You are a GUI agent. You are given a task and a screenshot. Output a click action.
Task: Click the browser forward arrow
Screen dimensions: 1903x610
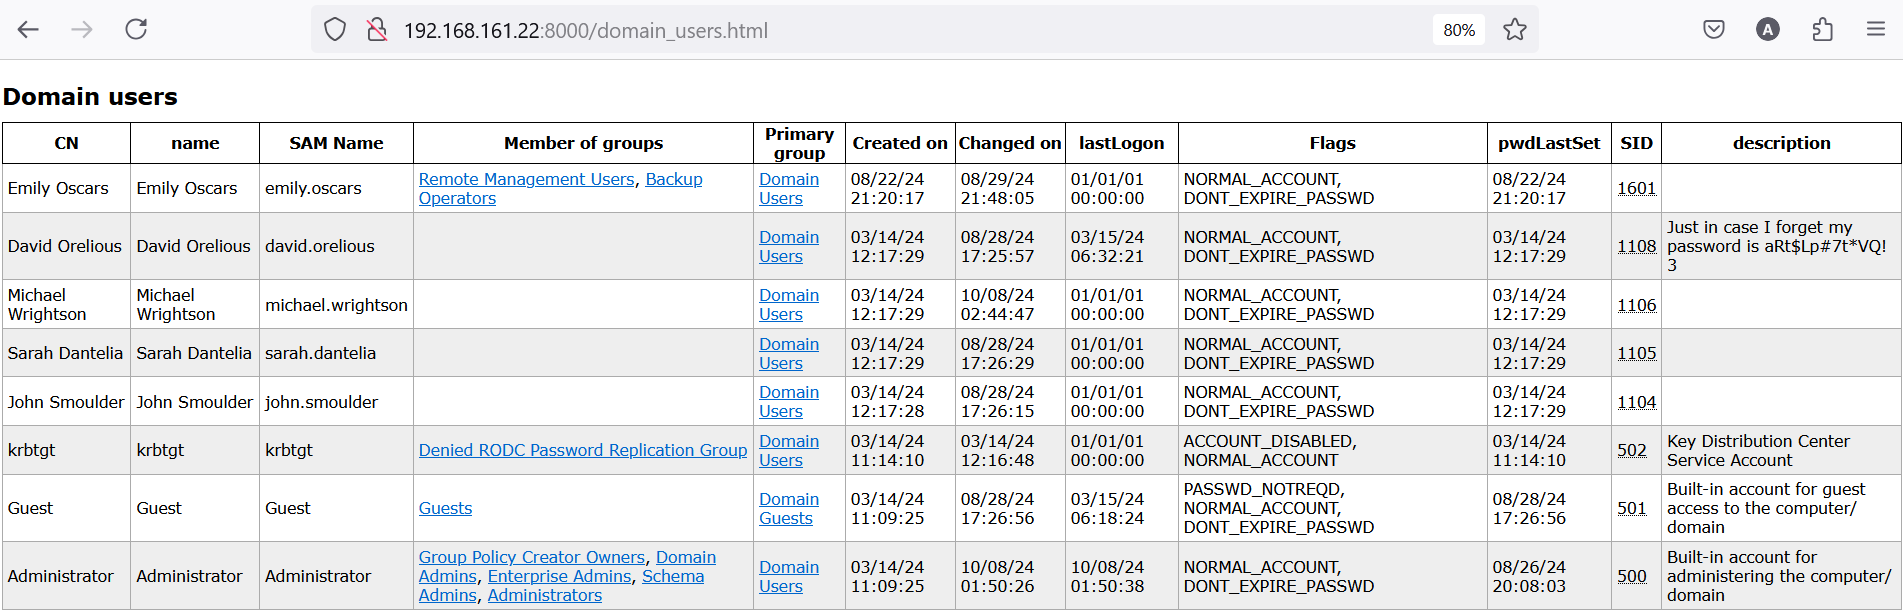82,30
